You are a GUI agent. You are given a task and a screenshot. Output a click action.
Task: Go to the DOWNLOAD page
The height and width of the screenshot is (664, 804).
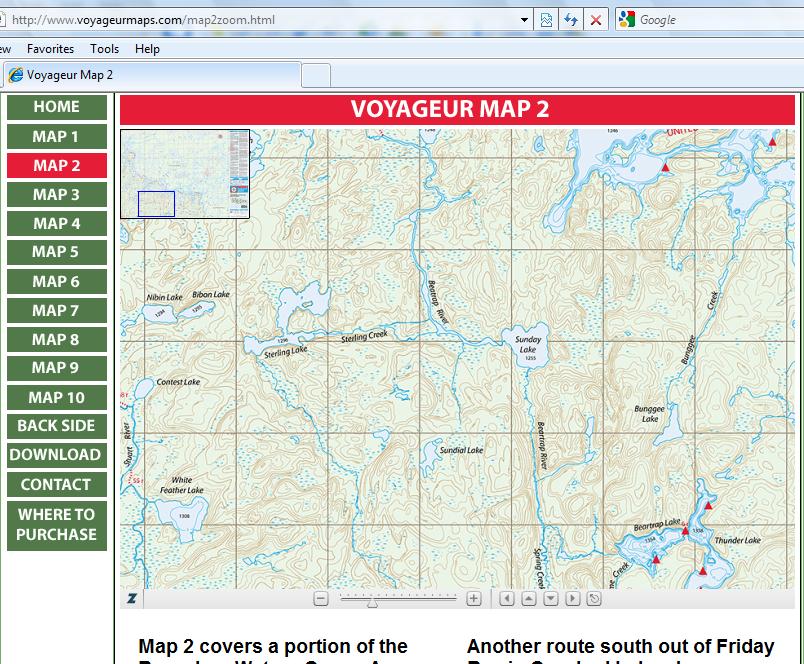point(57,455)
